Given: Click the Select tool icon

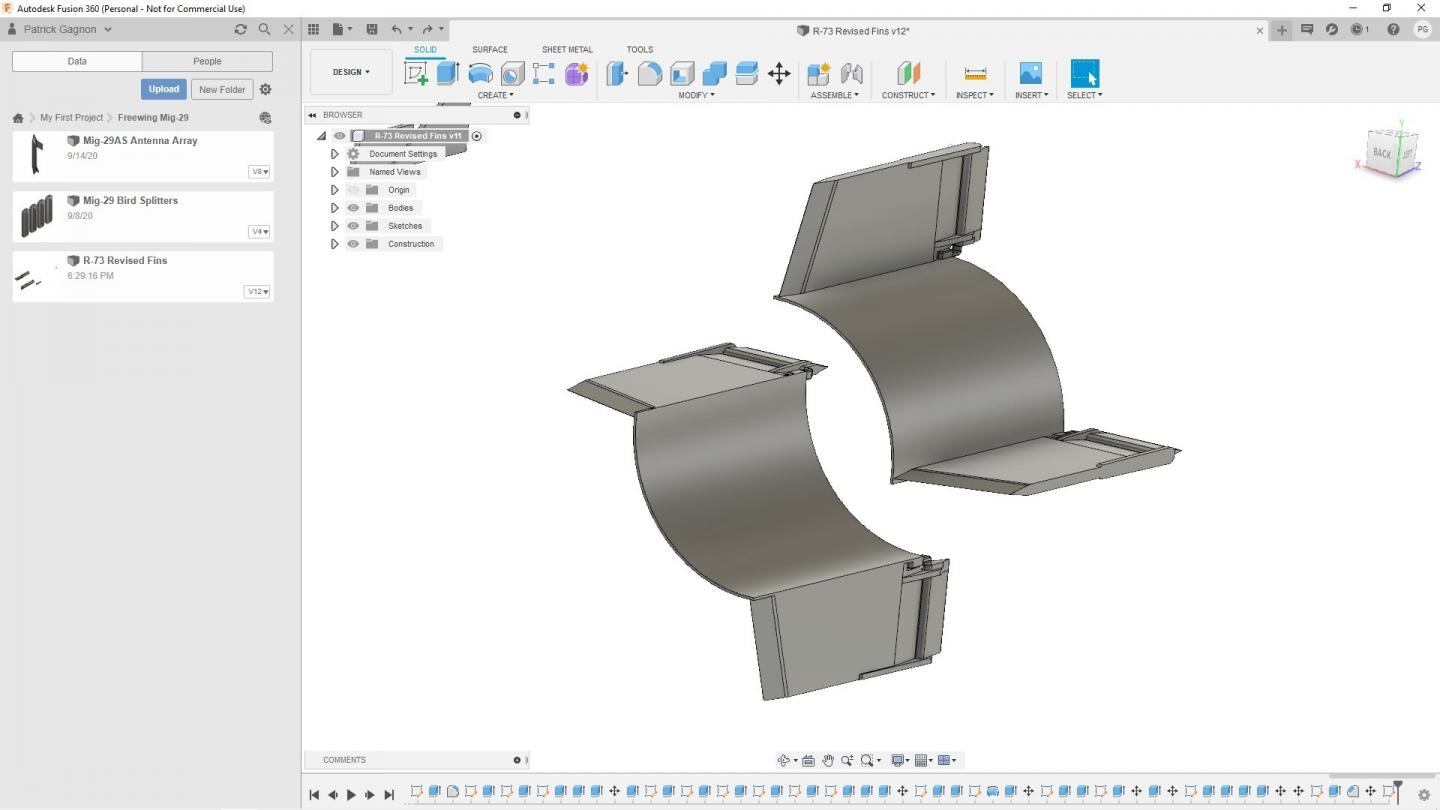Looking at the screenshot, I should [1085, 73].
